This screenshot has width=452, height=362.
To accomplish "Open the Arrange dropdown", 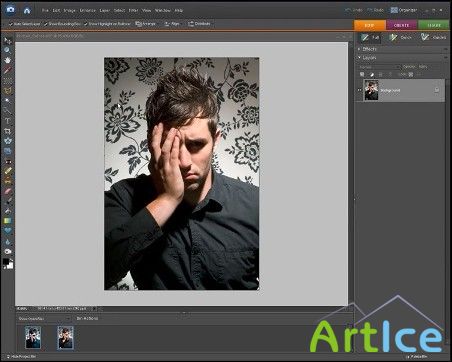I will (x=146, y=24).
